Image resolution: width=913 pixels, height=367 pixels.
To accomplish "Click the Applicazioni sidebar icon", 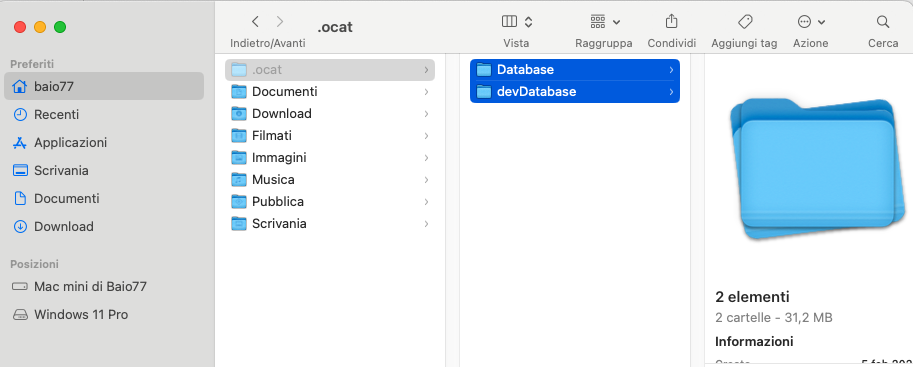I will point(20,142).
